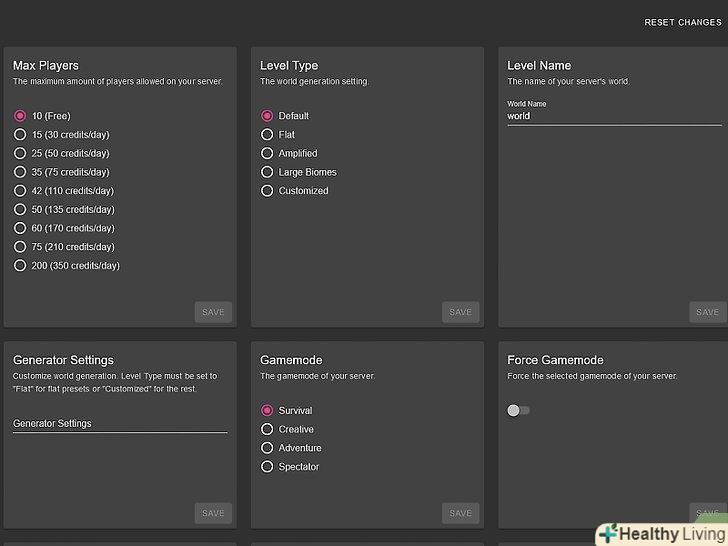Focus the Generator Settings input field
This screenshot has width=728, height=546.
pyautogui.click(x=120, y=424)
